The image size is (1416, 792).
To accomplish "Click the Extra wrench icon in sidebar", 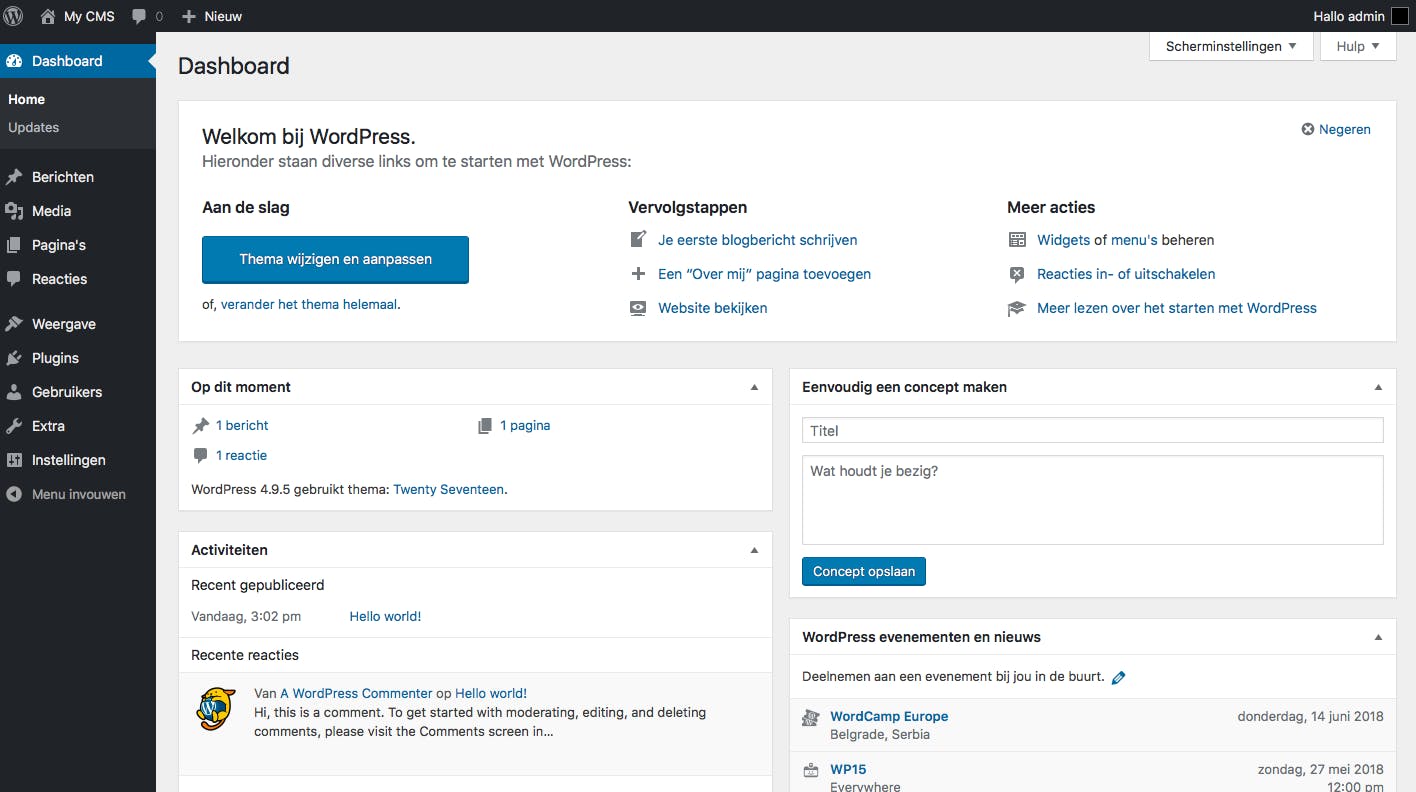I will click(14, 426).
